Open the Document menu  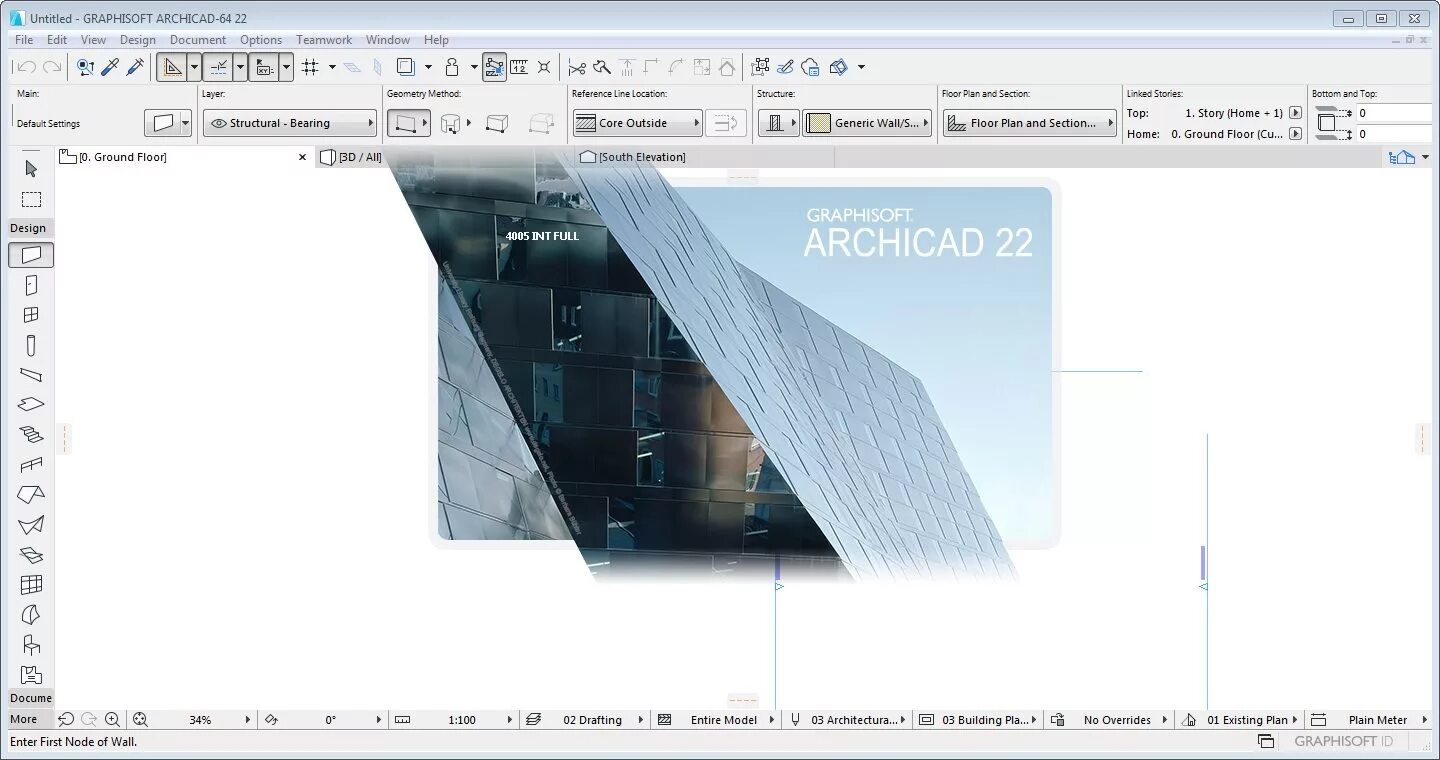[198, 40]
